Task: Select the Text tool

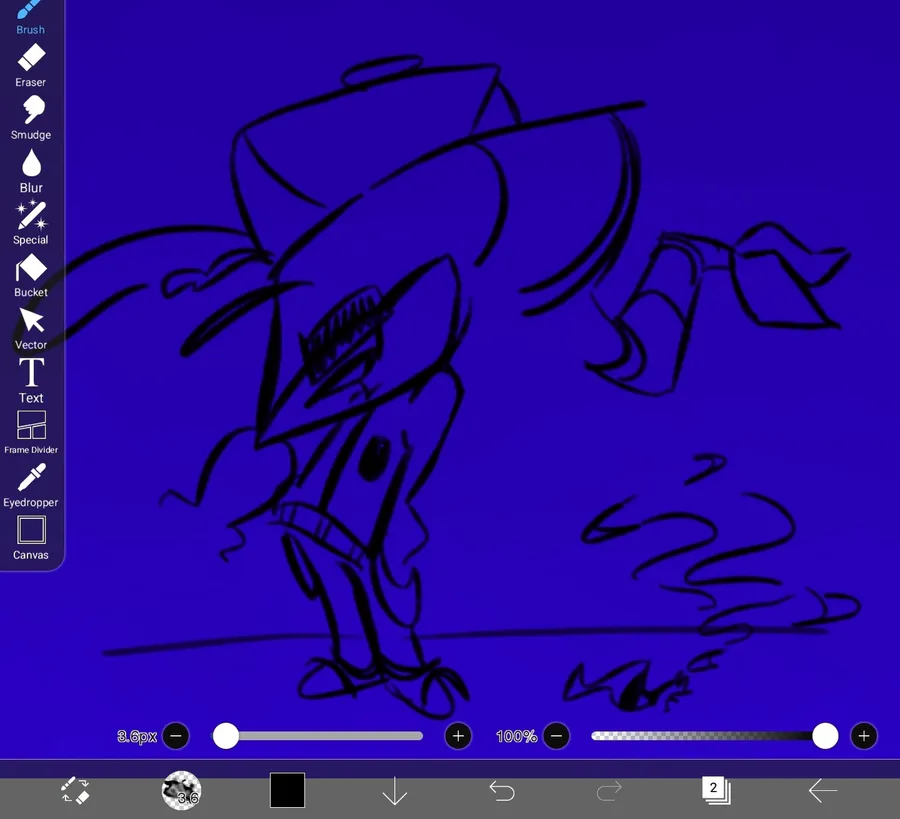Action: (31, 381)
